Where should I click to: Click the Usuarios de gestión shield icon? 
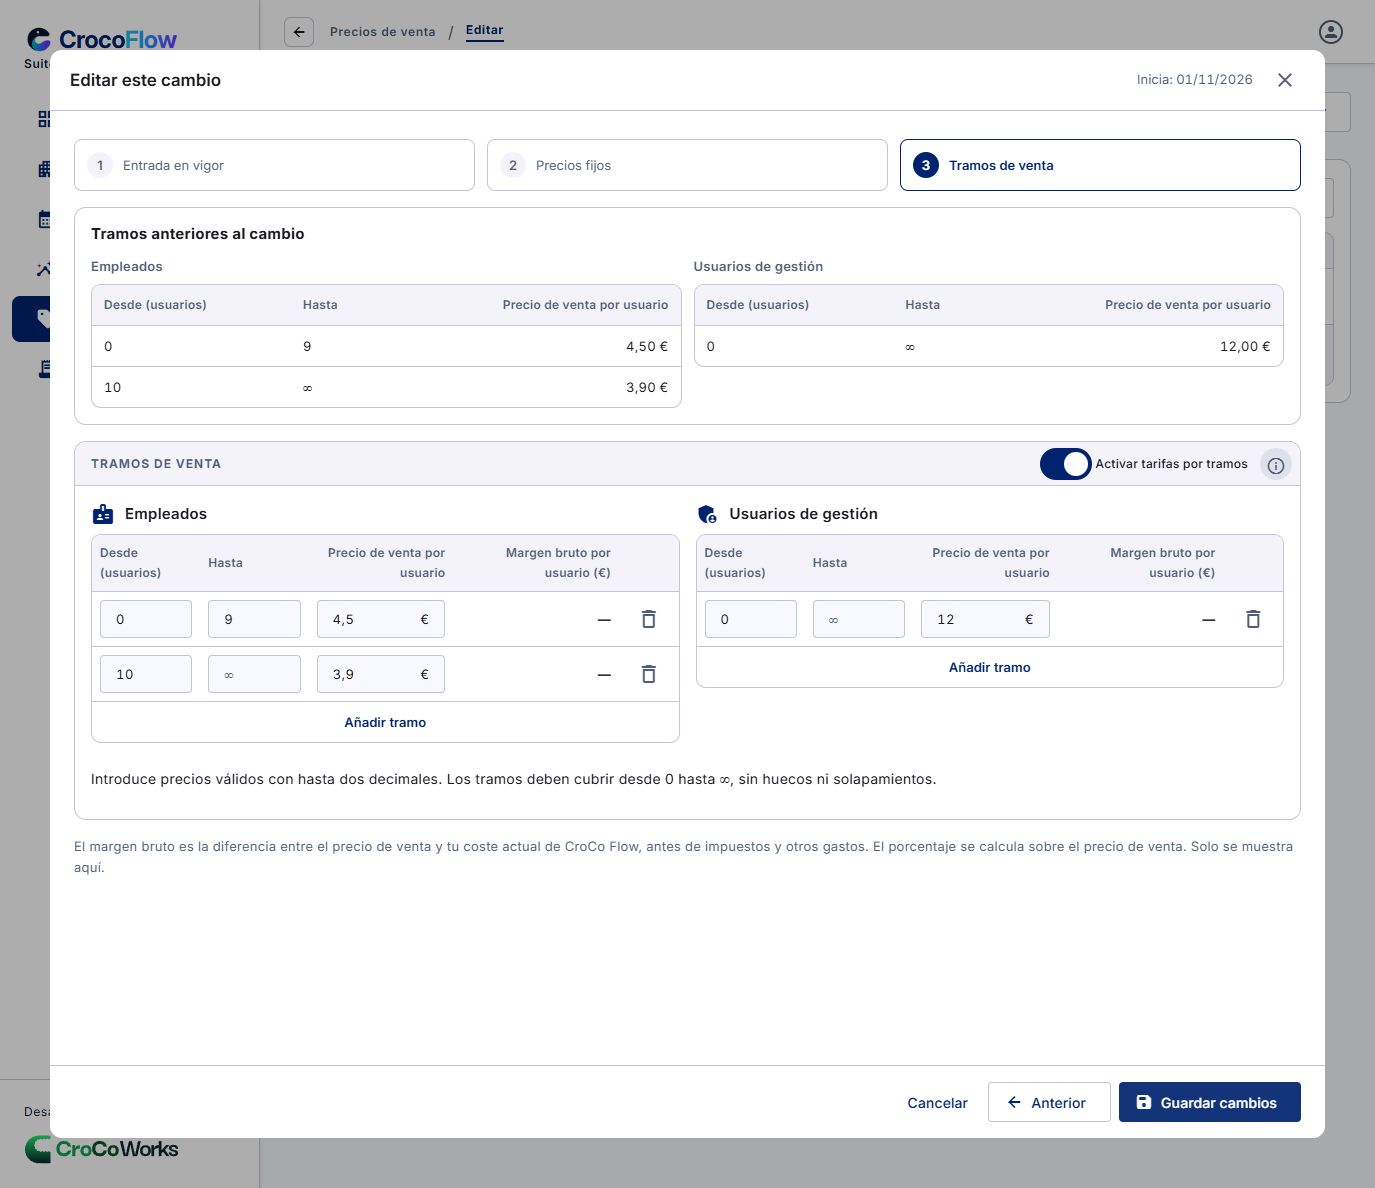tap(707, 514)
